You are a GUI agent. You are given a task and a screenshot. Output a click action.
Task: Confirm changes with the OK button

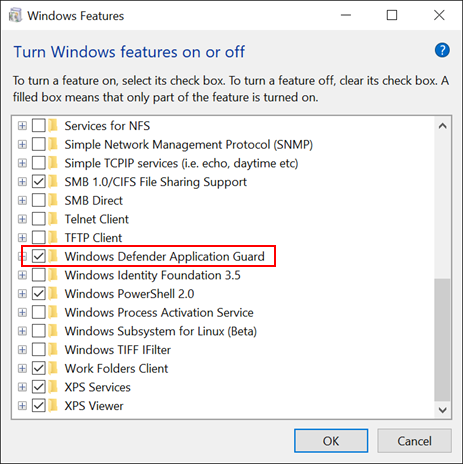coord(331,441)
